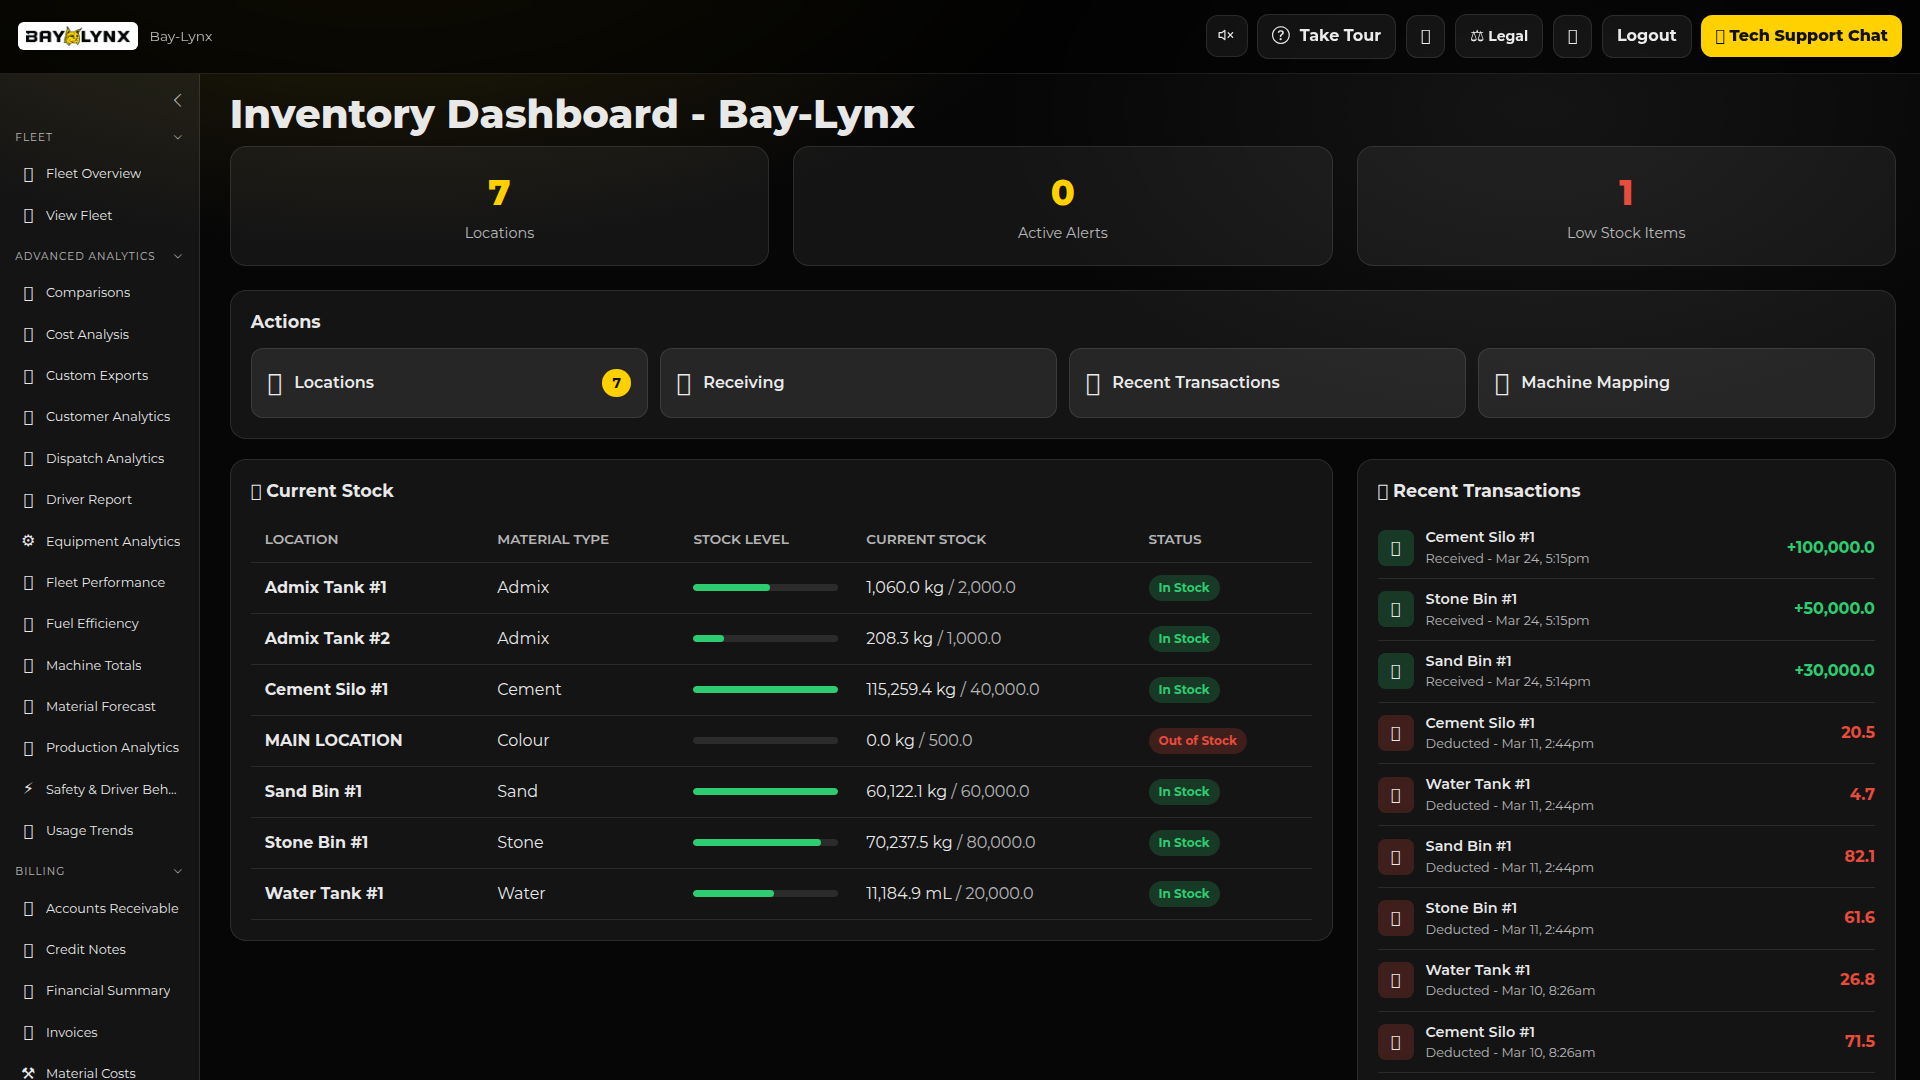Click the green Cement Silo #1 received icon
Viewport: 1920px width, 1080px height.
(1395, 548)
